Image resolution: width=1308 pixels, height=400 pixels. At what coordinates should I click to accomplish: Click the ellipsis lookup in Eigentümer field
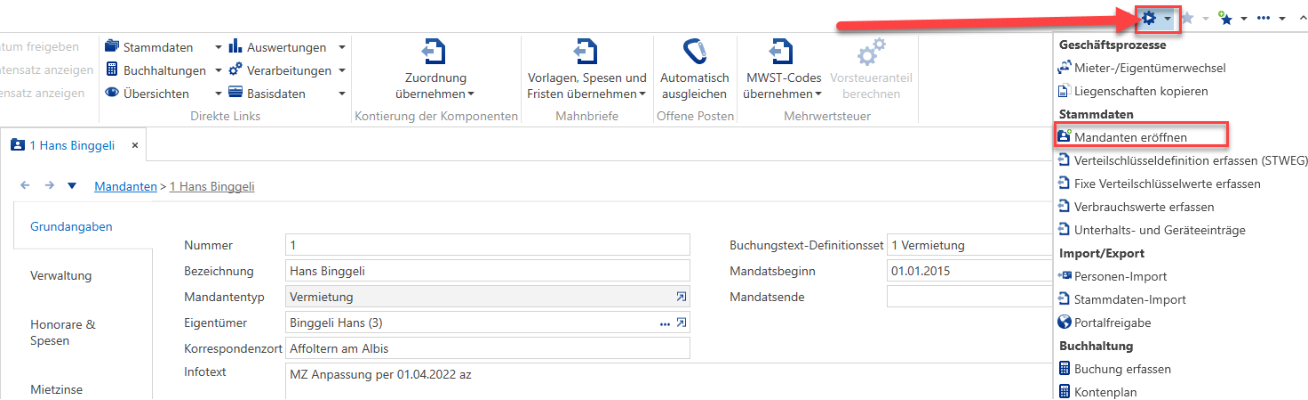[x=664, y=323]
